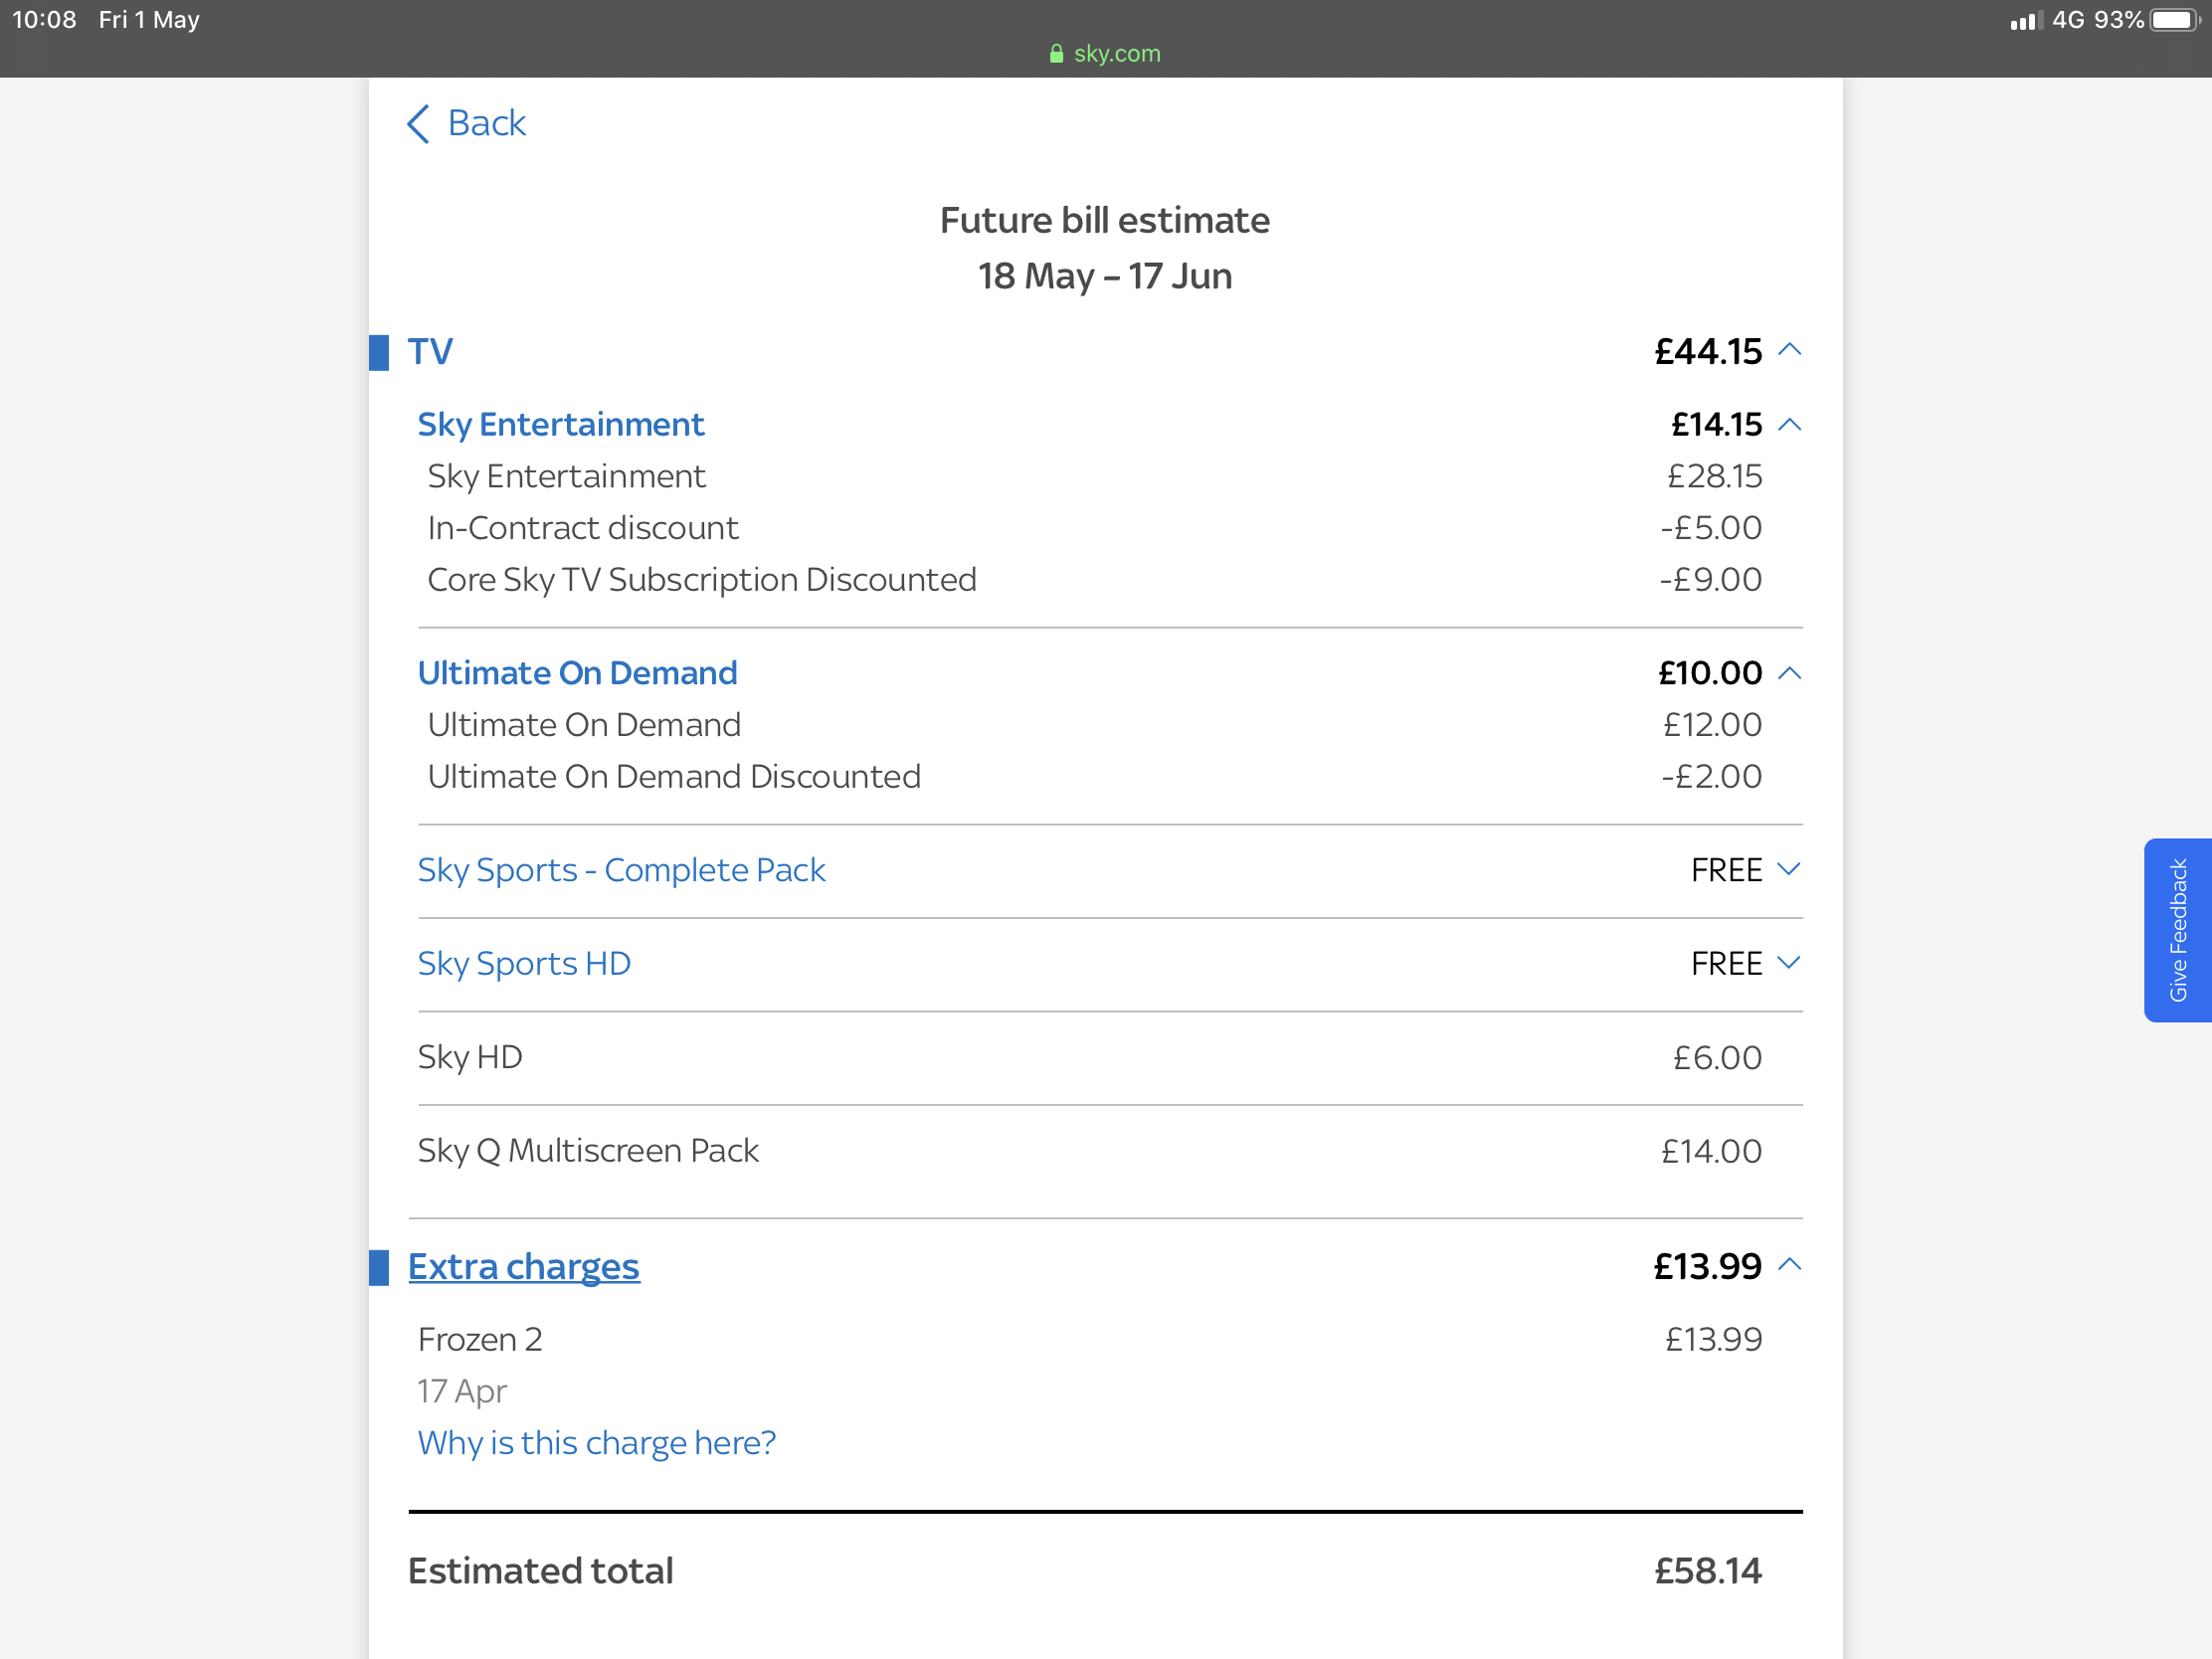Image resolution: width=2212 pixels, height=1659 pixels.
Task: Tap the Back link text
Action: 487,123
